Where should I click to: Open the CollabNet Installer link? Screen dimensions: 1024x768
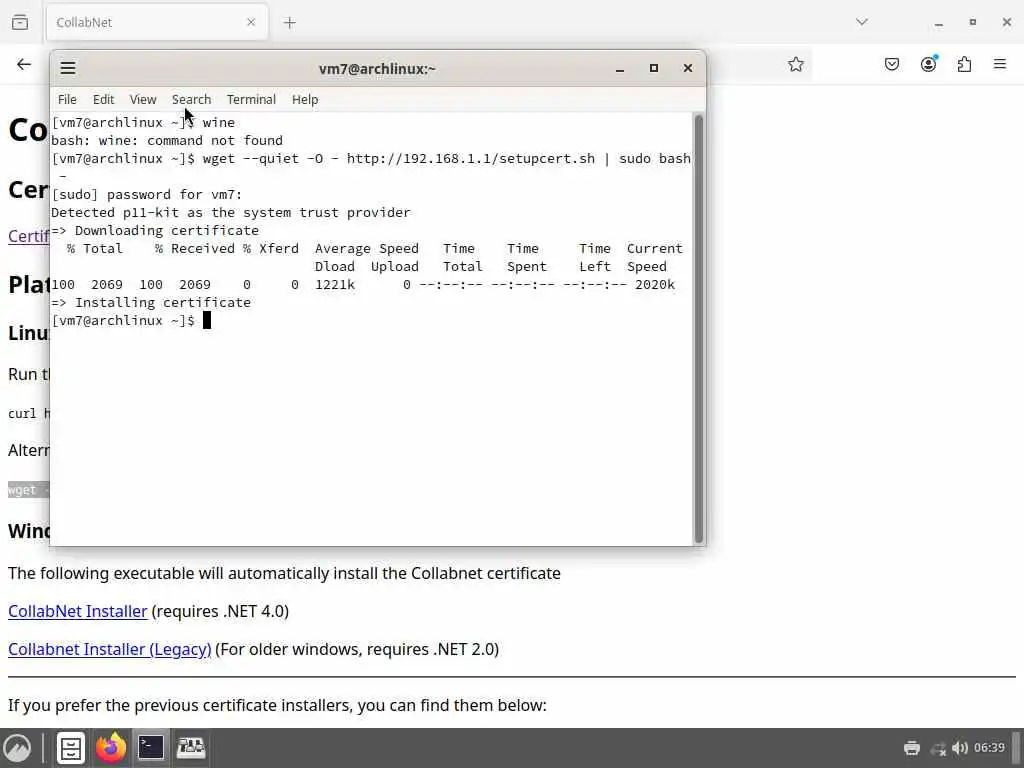coord(78,611)
